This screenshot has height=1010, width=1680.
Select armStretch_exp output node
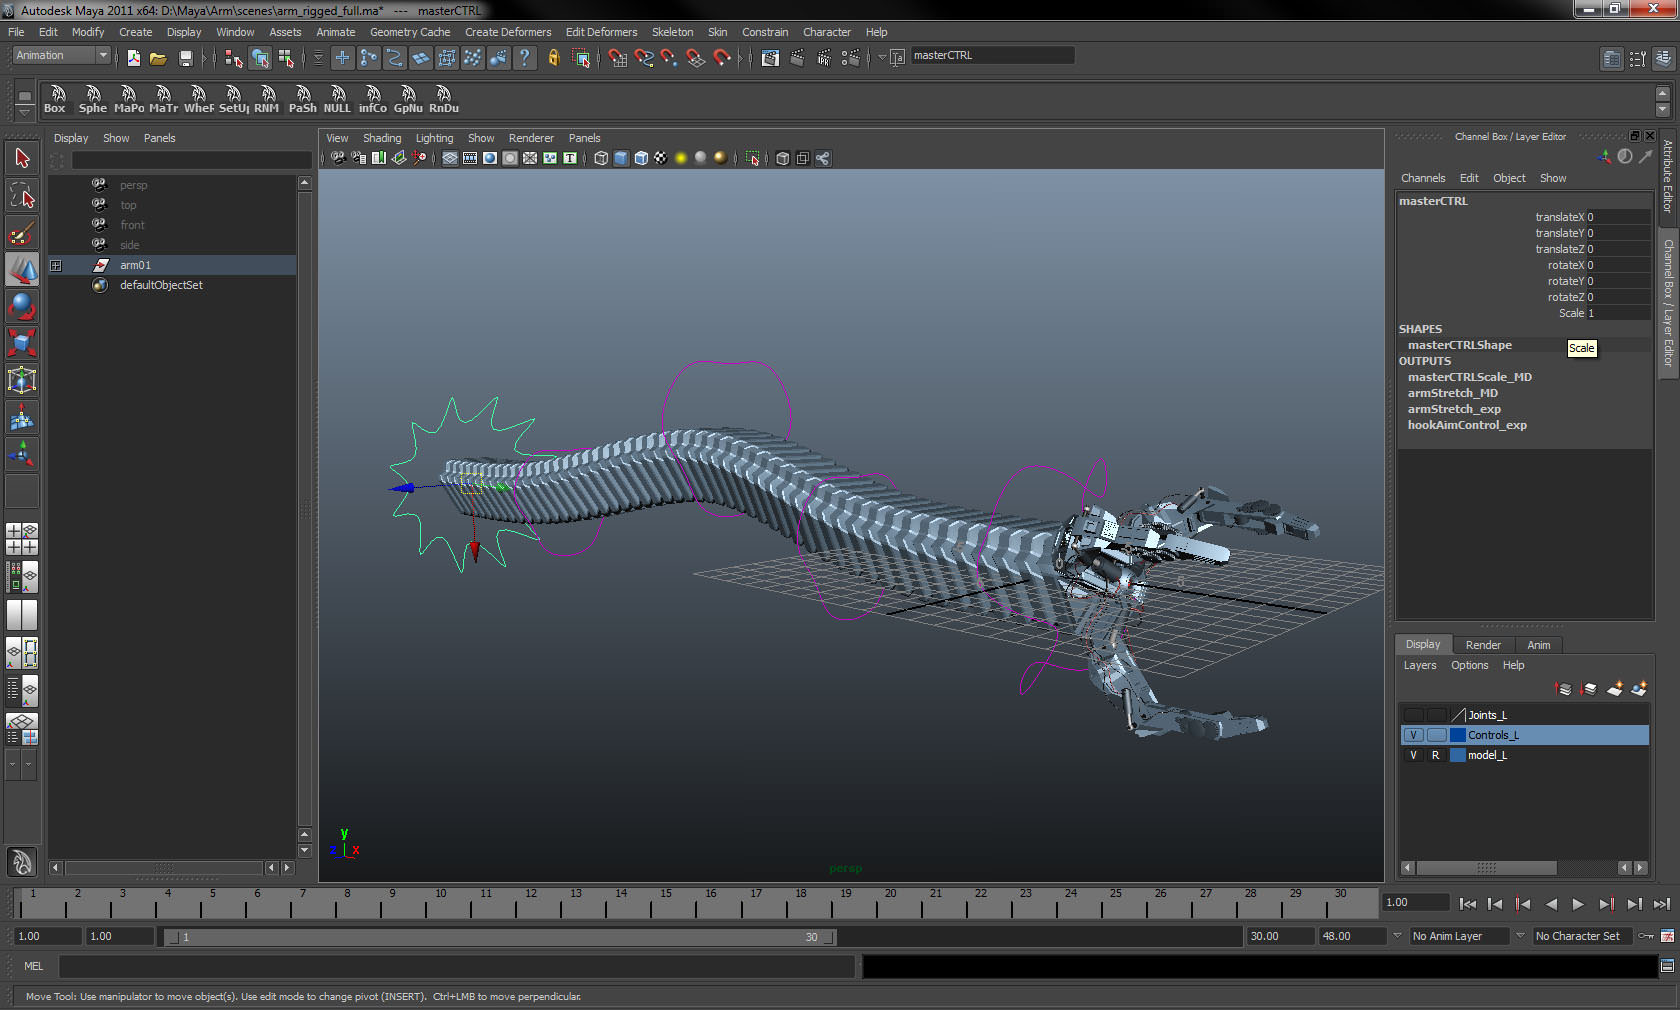(1454, 409)
